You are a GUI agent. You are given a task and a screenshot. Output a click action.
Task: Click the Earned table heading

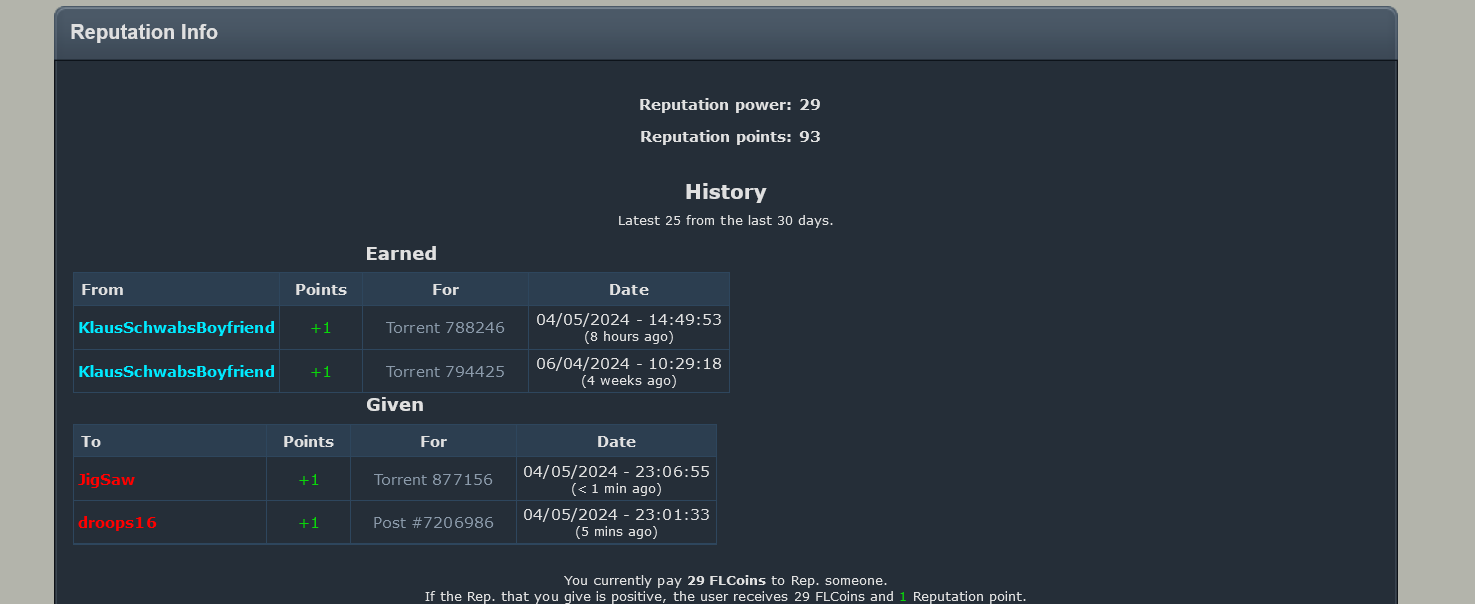(401, 254)
